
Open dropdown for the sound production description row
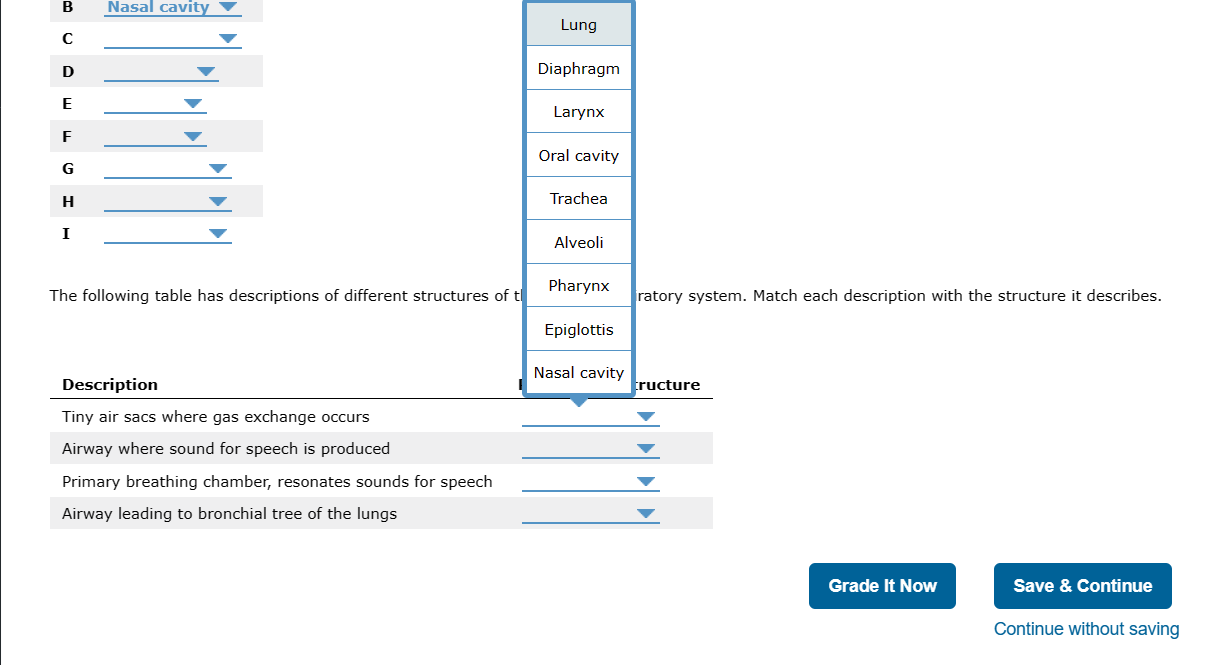click(646, 448)
